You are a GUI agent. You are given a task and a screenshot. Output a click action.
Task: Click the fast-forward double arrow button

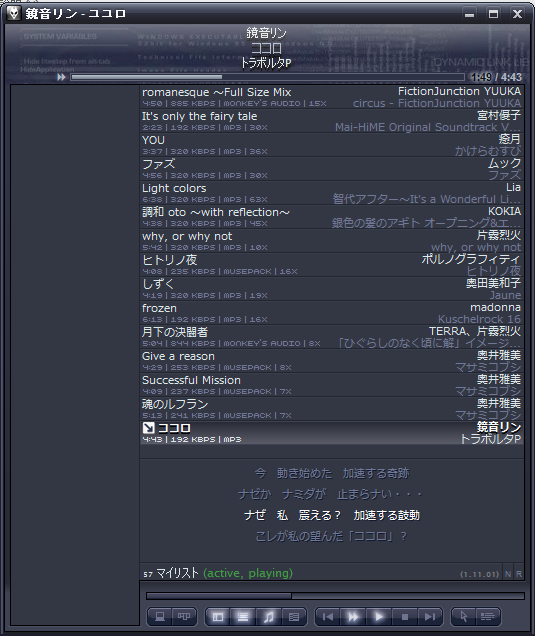tap(353, 617)
